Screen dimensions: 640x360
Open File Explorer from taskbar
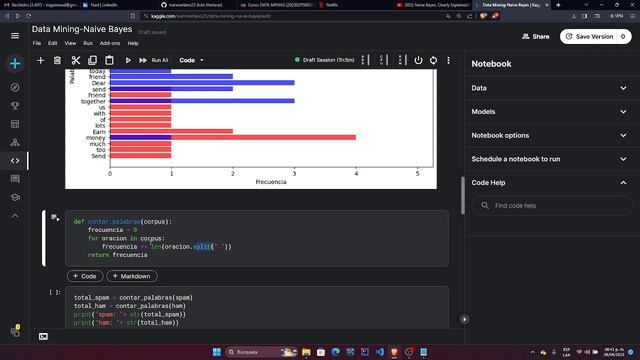coord(306,352)
